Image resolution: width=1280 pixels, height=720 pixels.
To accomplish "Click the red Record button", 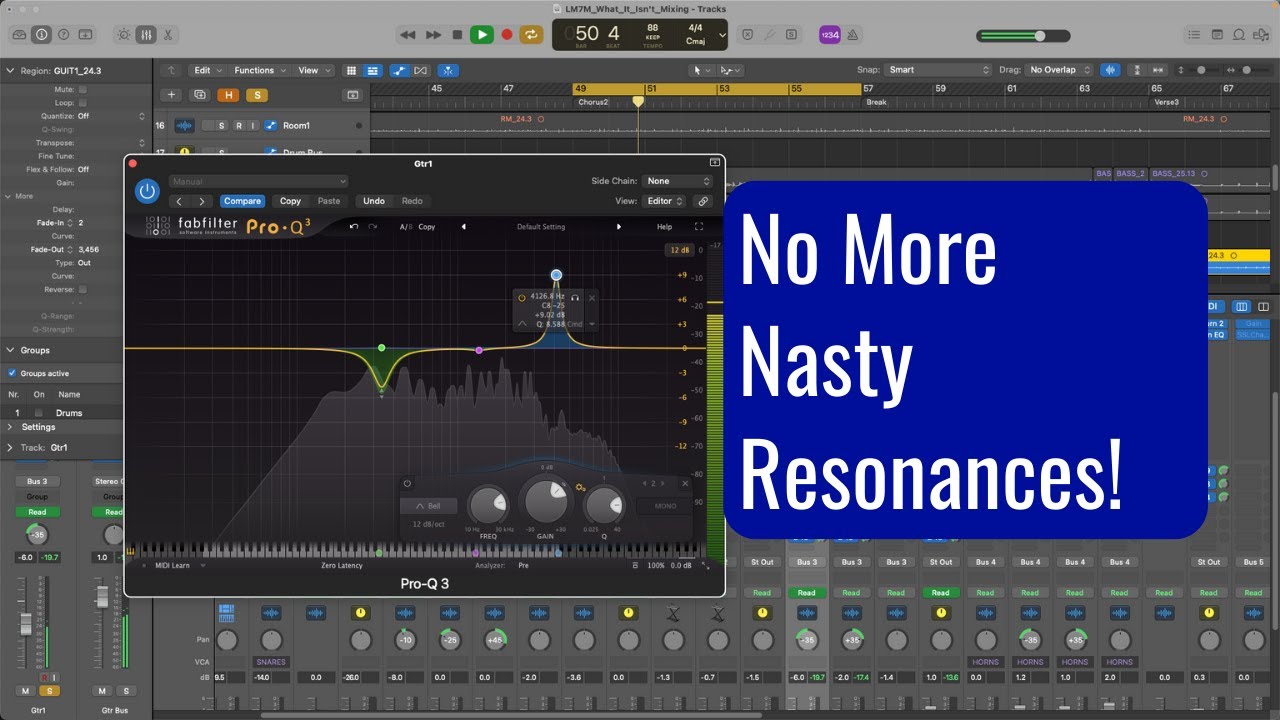I will 507,34.
